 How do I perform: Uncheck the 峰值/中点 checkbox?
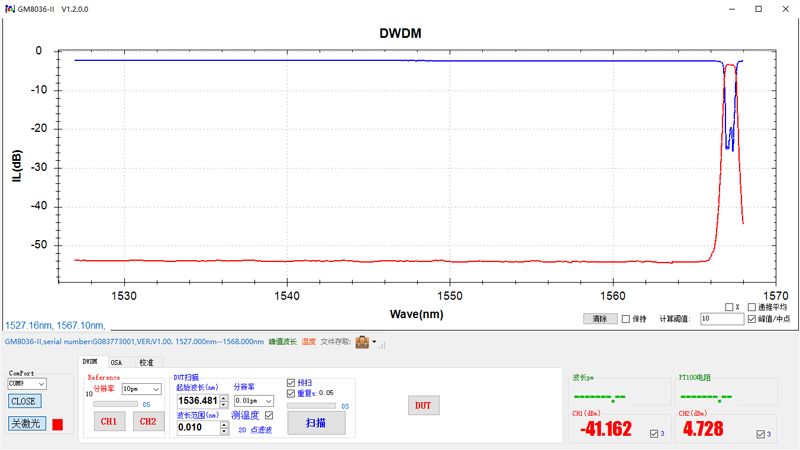pyautogui.click(x=752, y=319)
